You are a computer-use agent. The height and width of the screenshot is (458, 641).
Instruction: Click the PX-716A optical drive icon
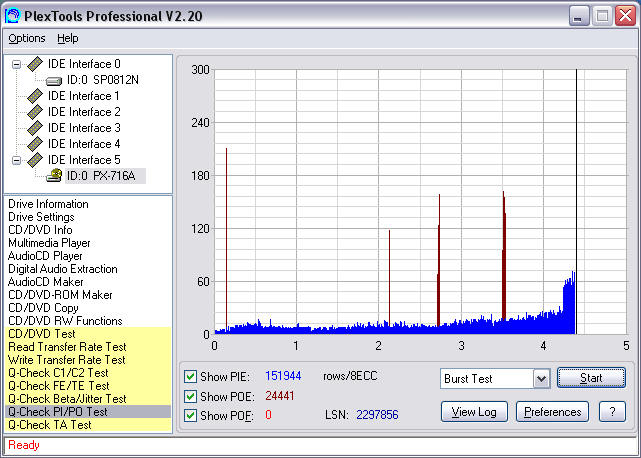54,175
